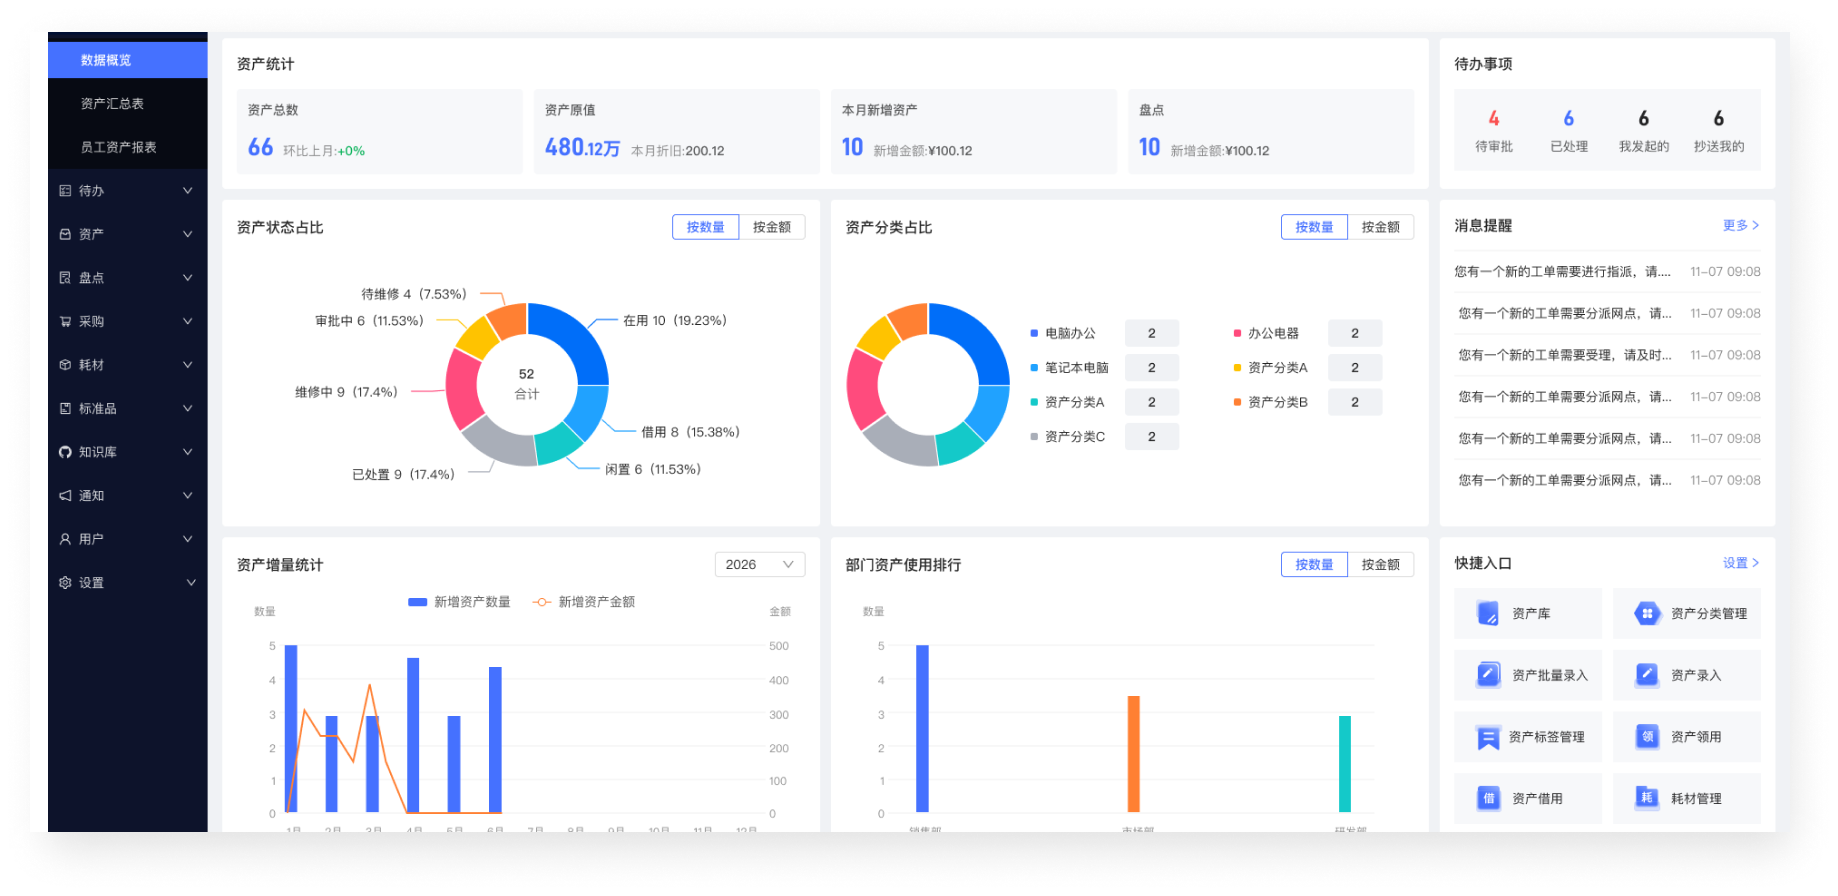This screenshot has height=896, width=1838.
Task: Expand the 知识库 menu chevron
Action: [187, 452]
